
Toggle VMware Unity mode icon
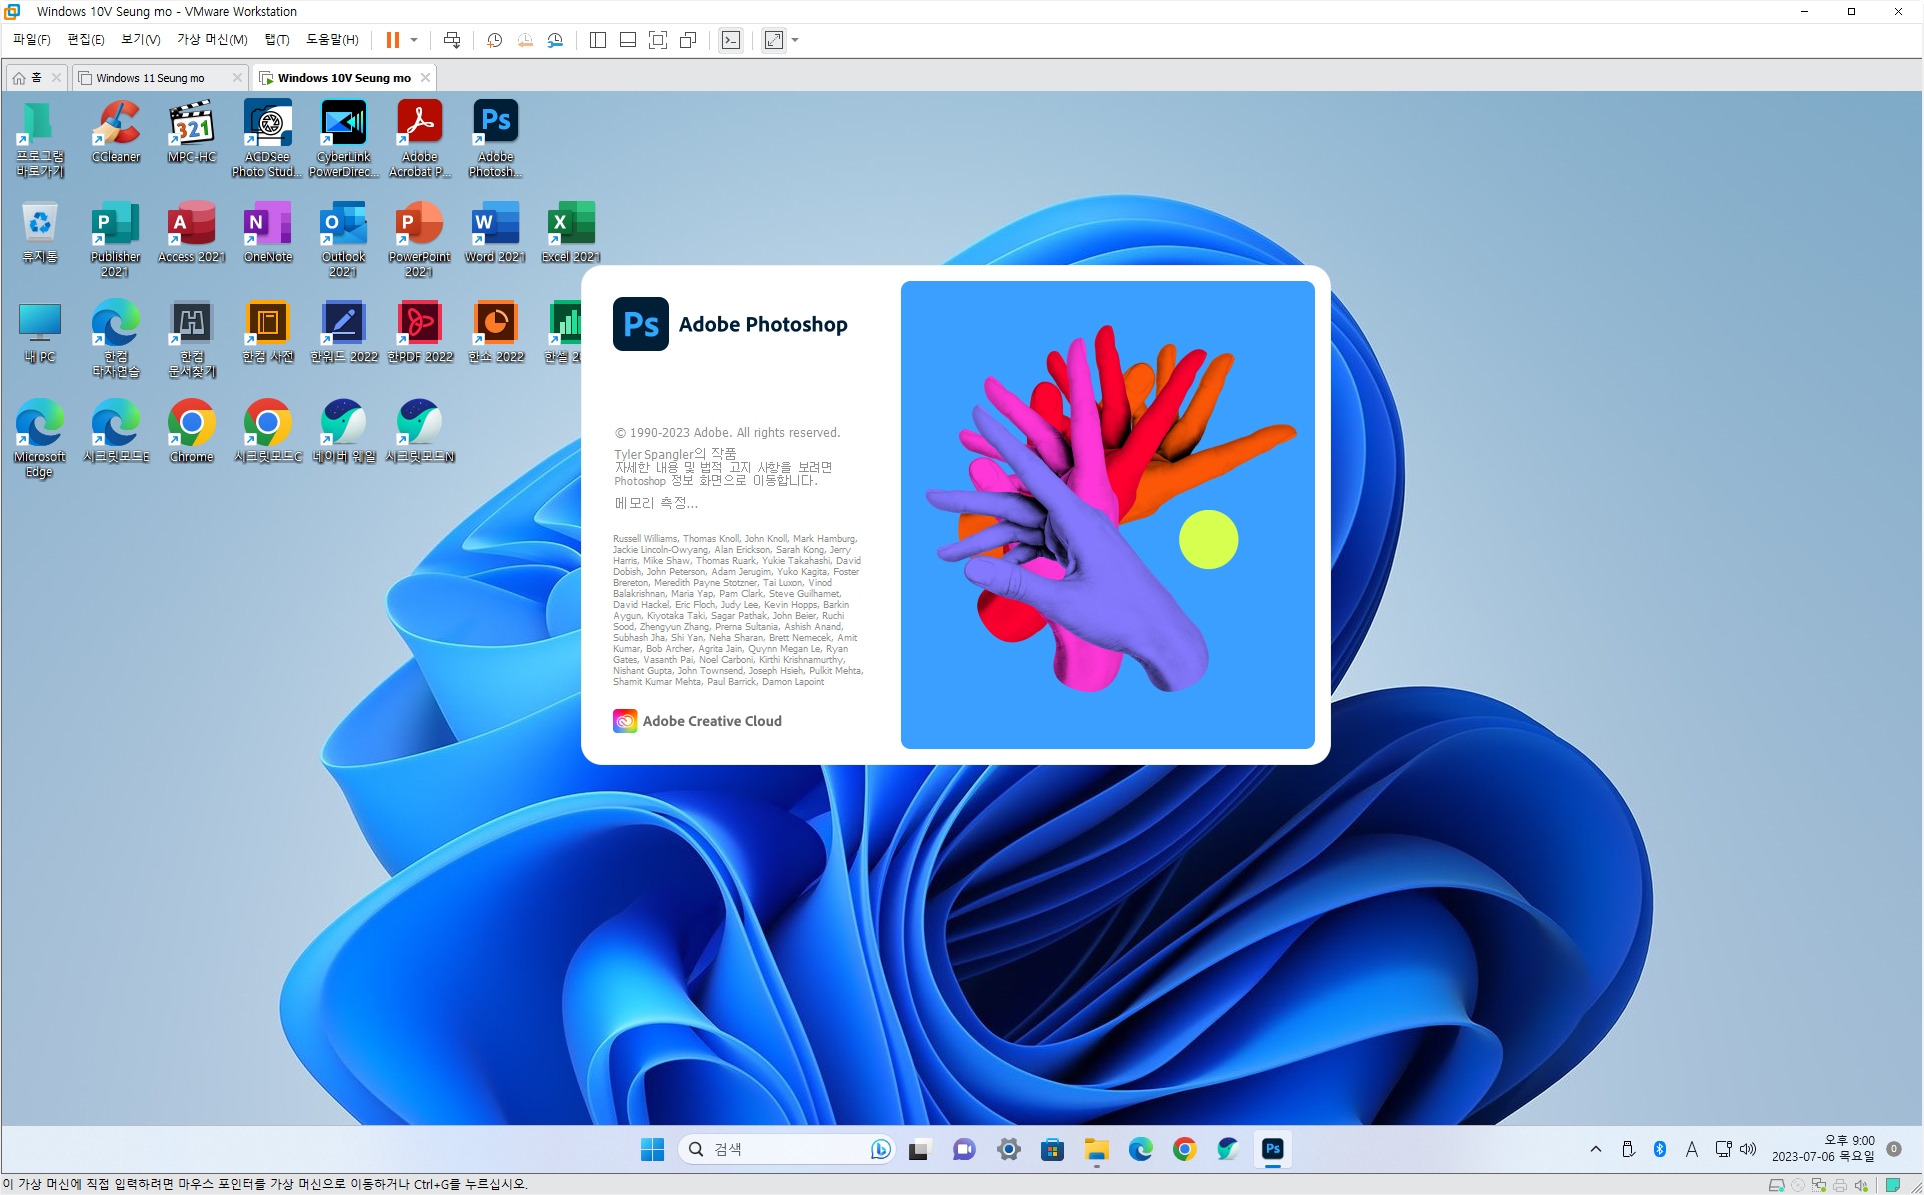pyautogui.click(x=688, y=40)
